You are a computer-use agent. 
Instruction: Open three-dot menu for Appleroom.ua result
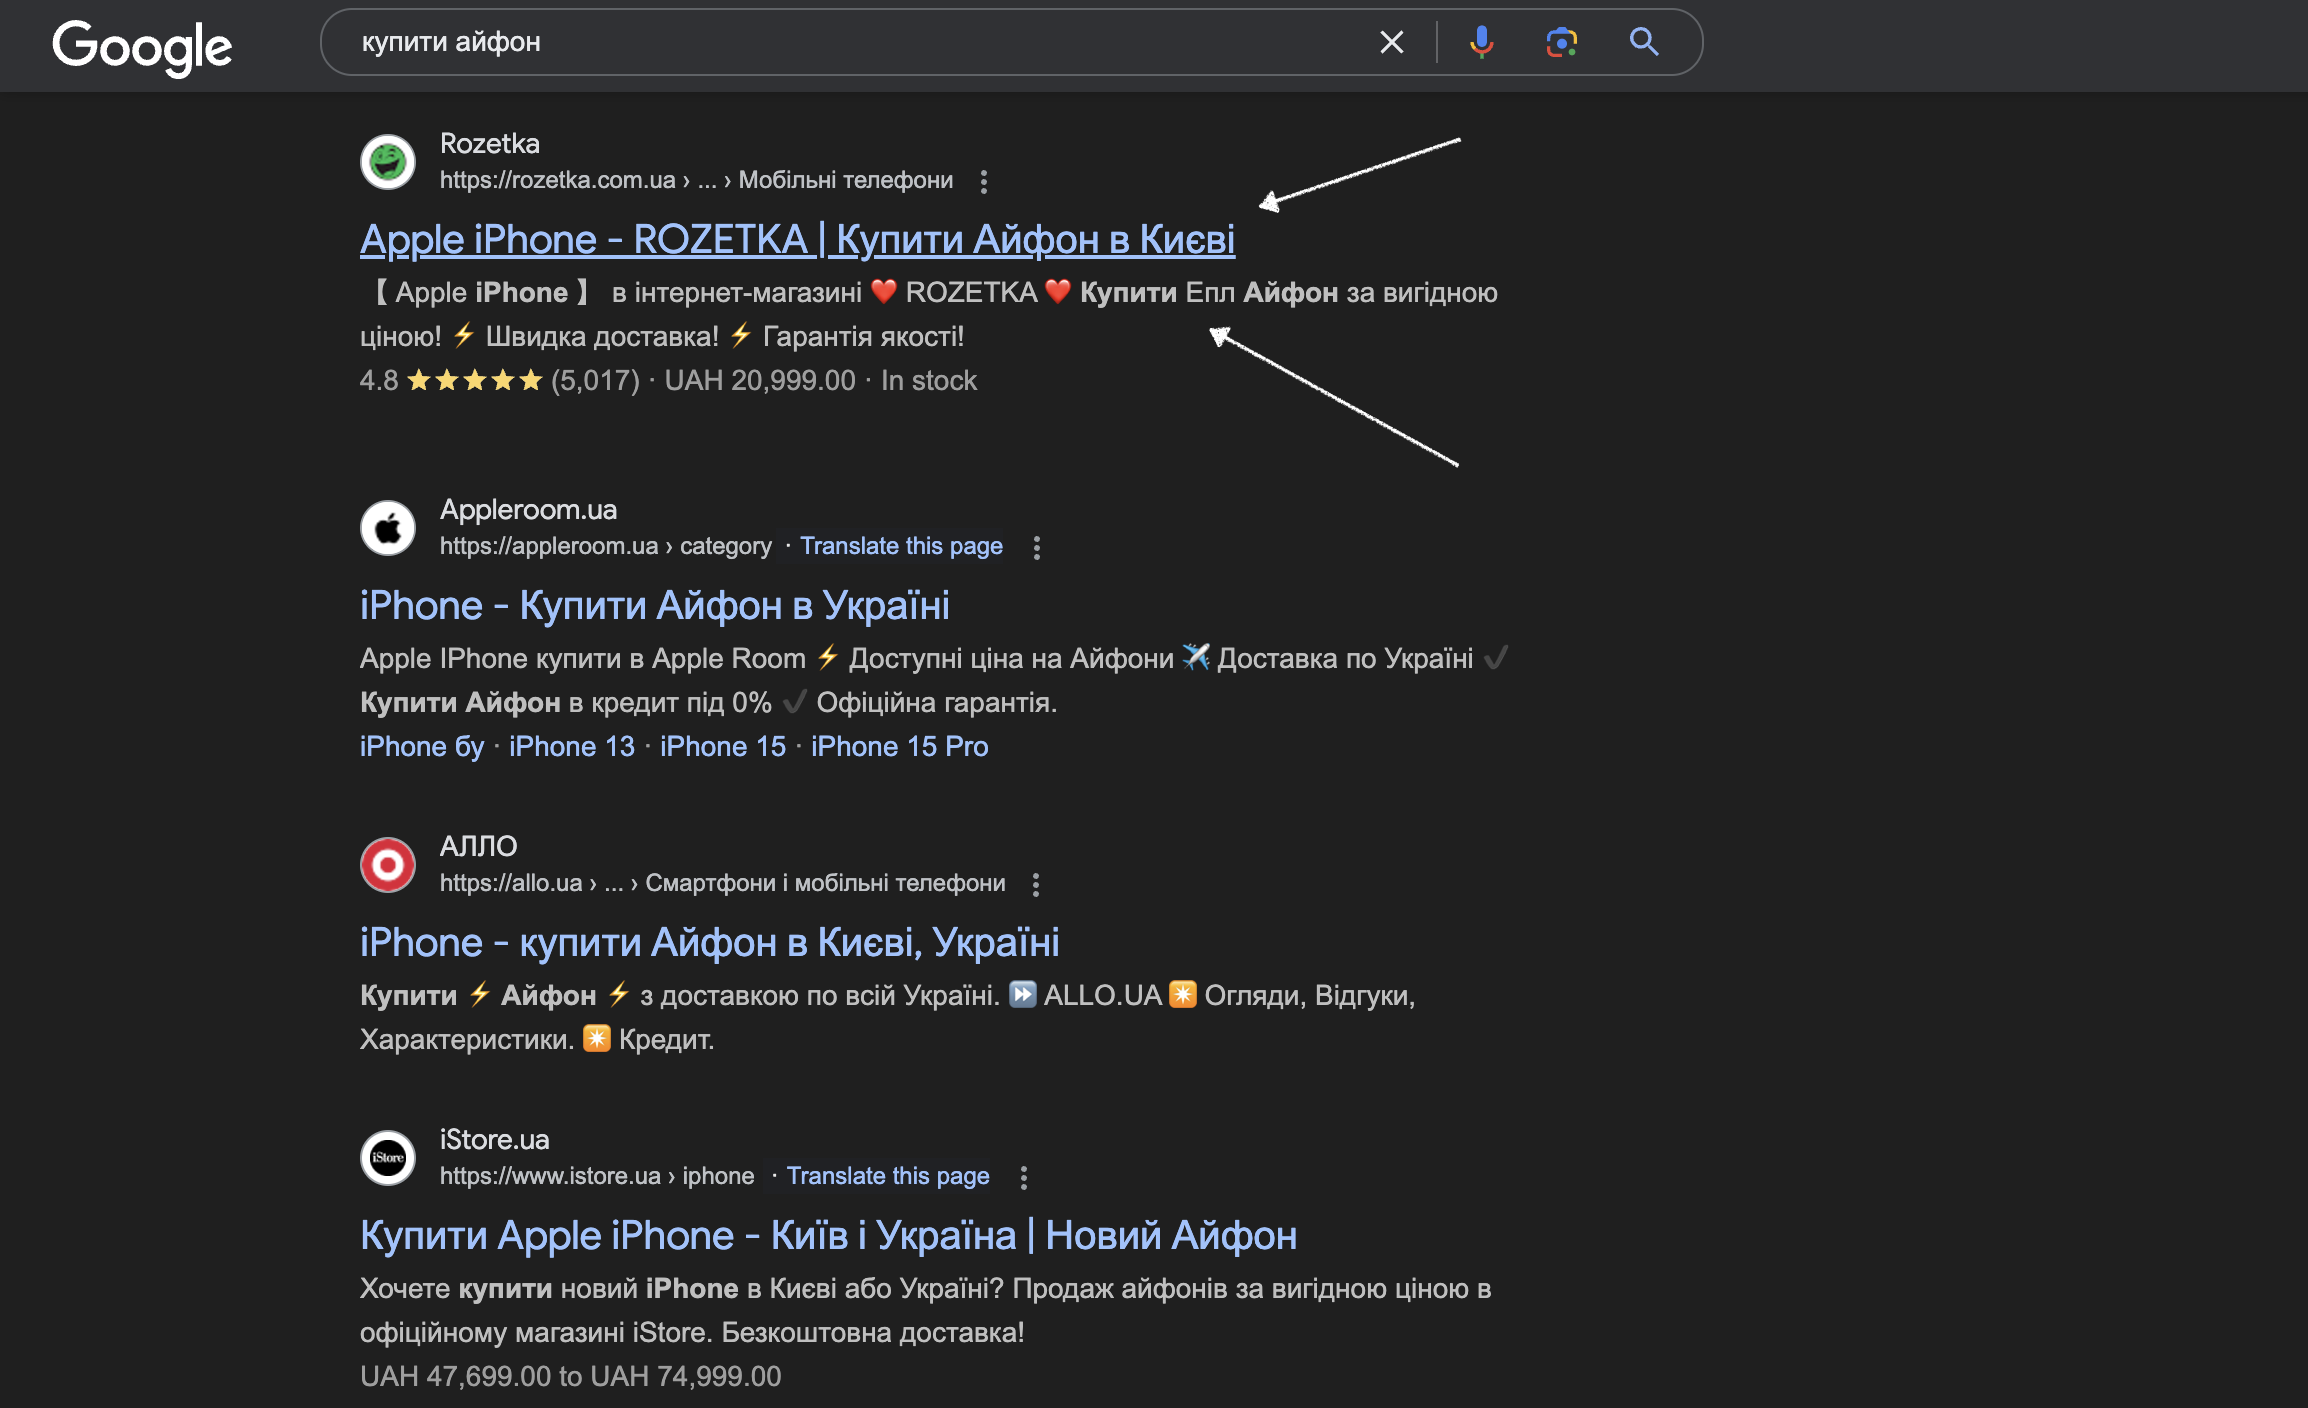coord(1037,547)
